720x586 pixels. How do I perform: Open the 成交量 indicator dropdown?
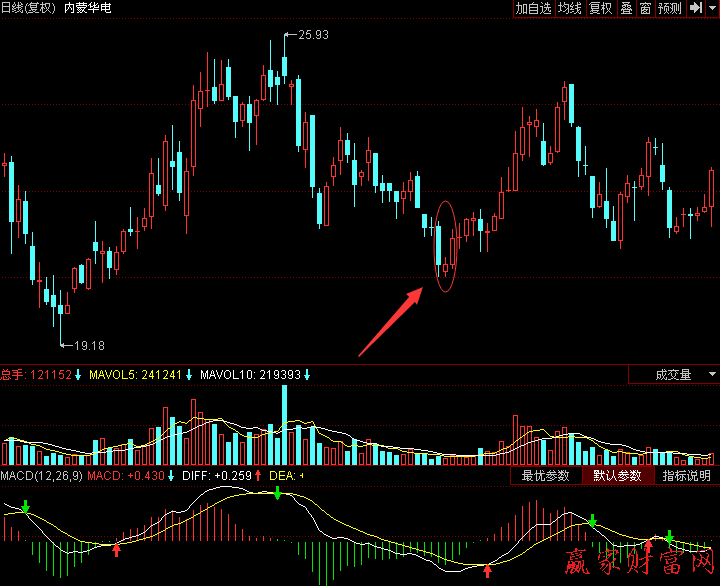[673, 375]
